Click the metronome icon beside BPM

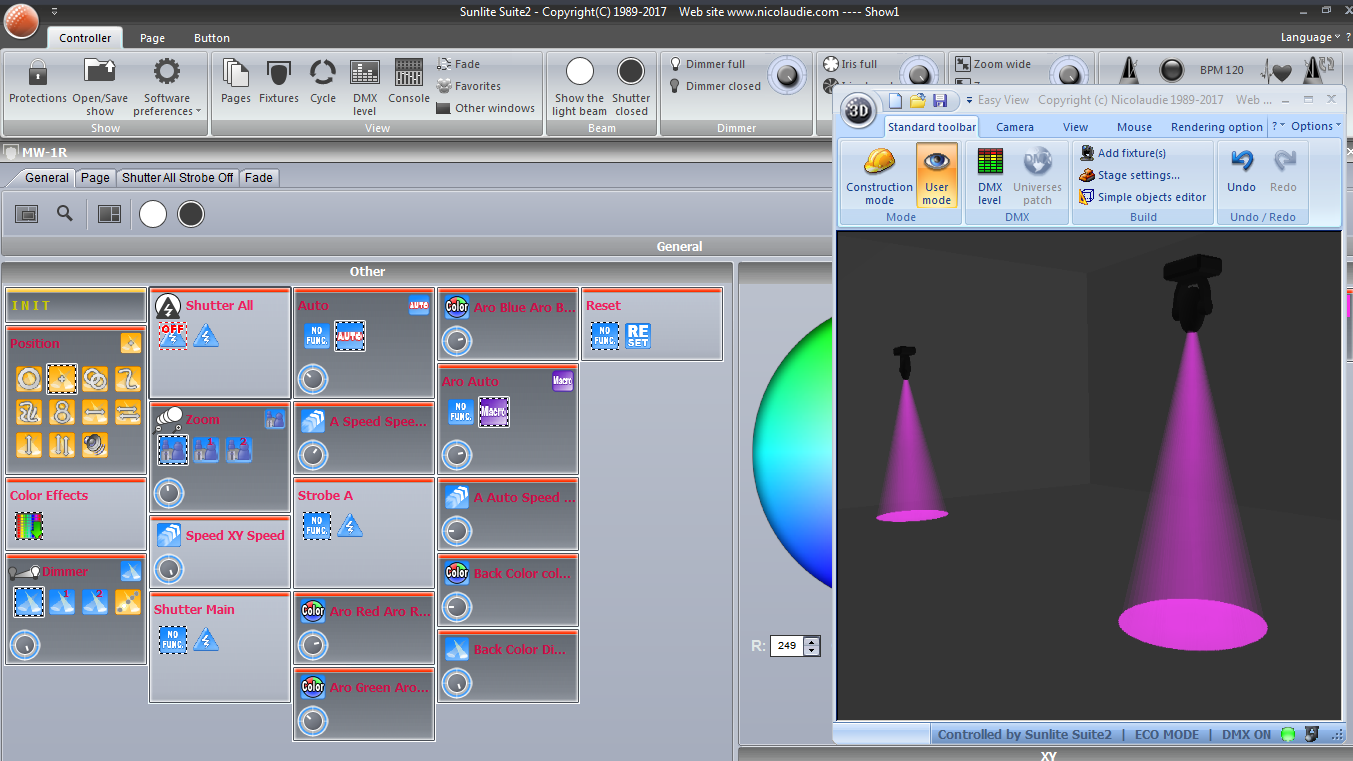1127,71
